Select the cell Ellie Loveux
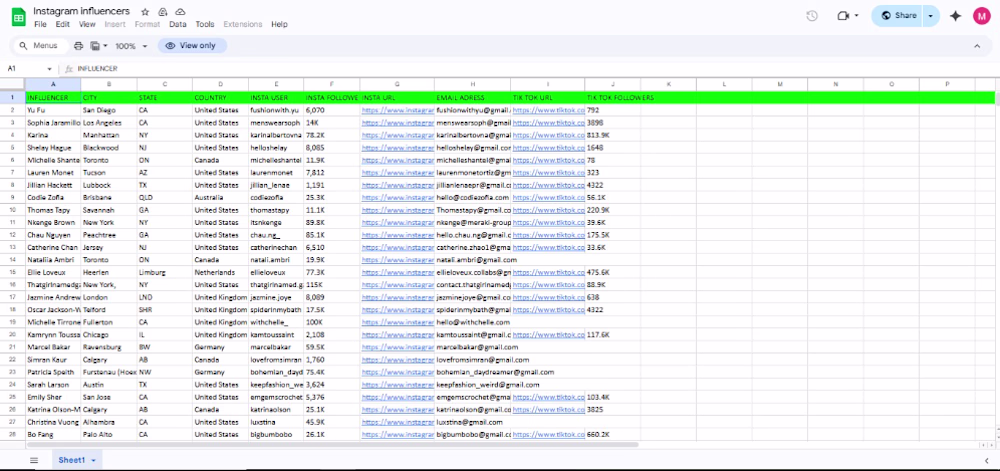 click(x=53, y=272)
